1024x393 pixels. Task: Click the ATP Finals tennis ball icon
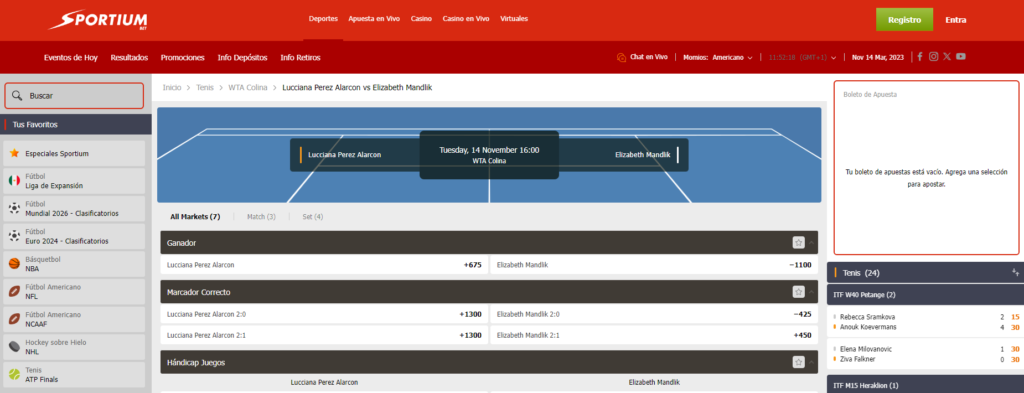click(x=14, y=375)
